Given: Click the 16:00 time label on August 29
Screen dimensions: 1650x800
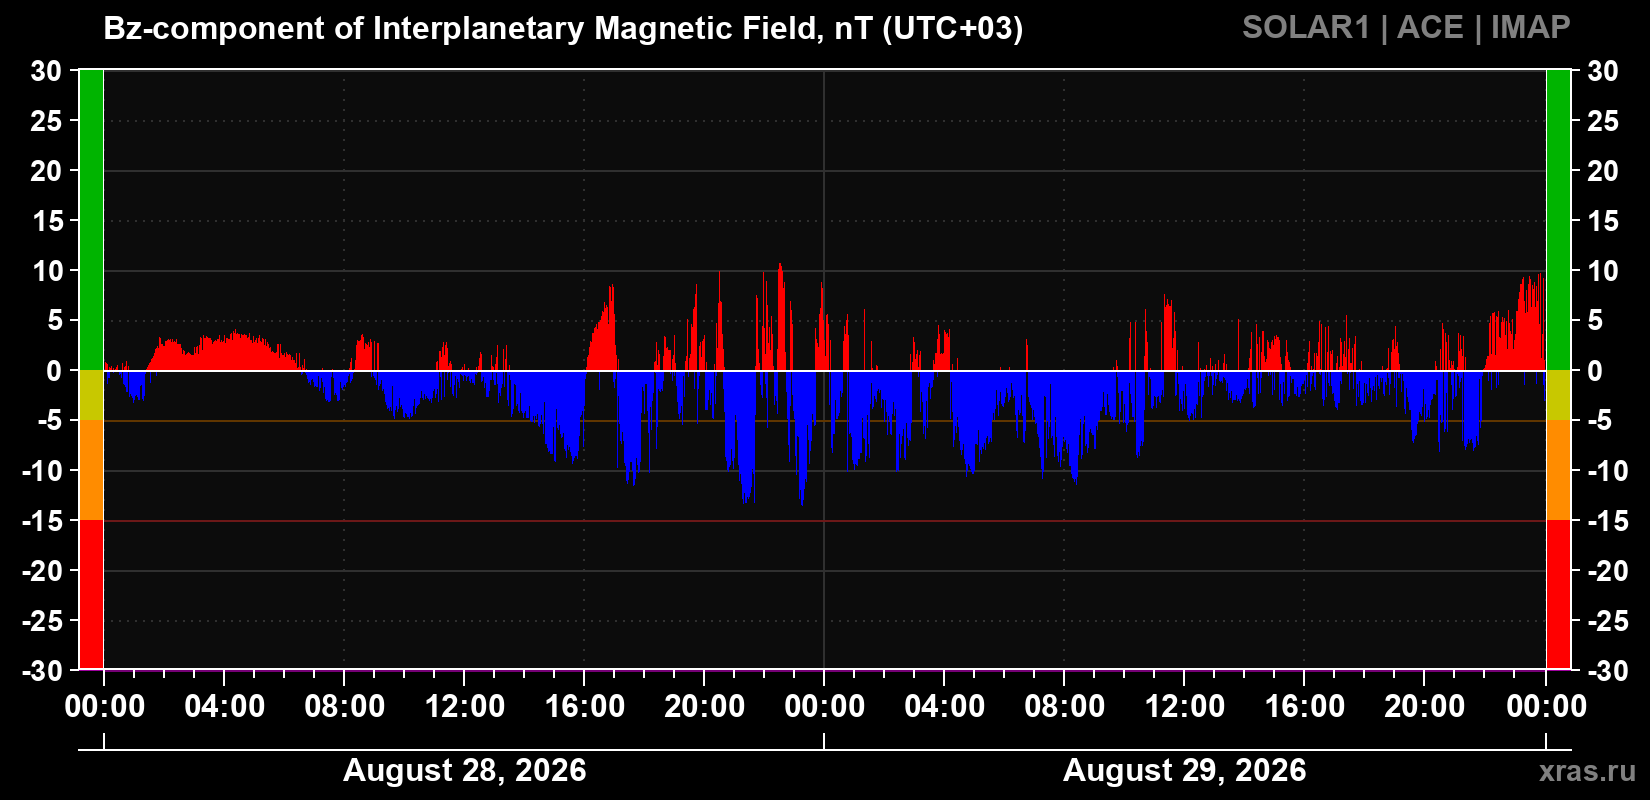Looking at the screenshot, I should 1305,707.
